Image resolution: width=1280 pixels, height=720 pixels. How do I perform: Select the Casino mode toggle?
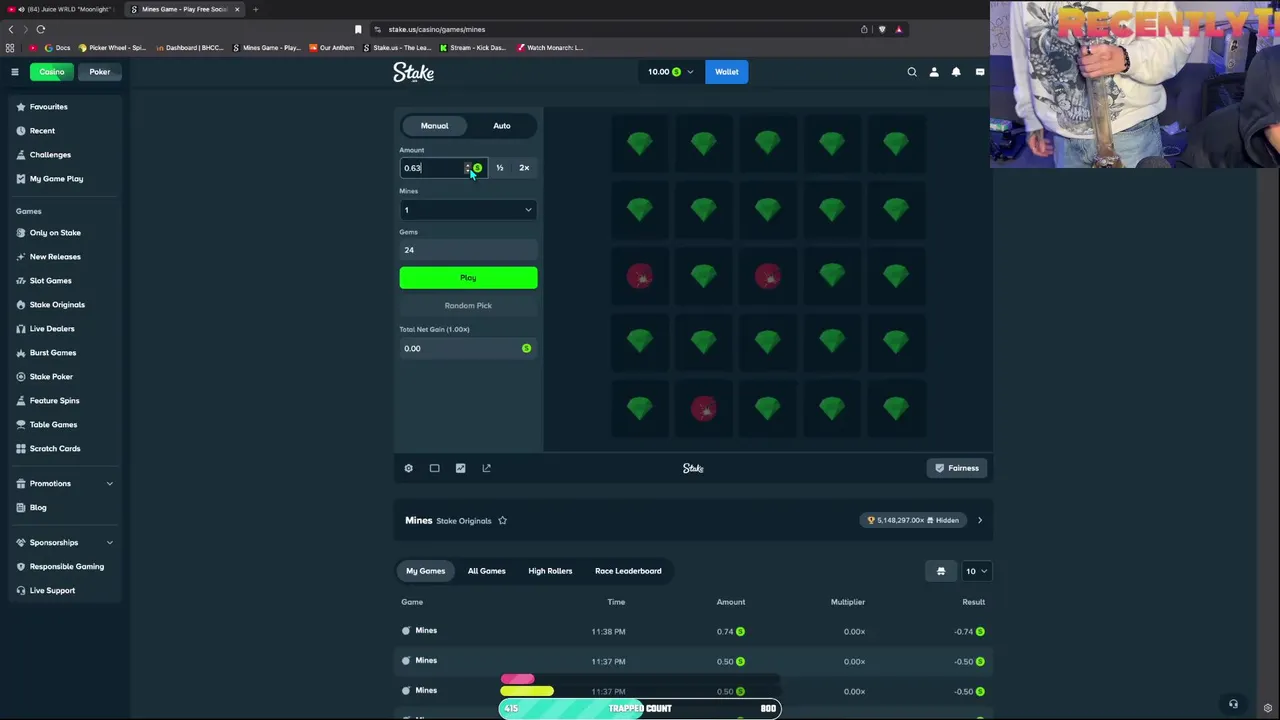52,72
